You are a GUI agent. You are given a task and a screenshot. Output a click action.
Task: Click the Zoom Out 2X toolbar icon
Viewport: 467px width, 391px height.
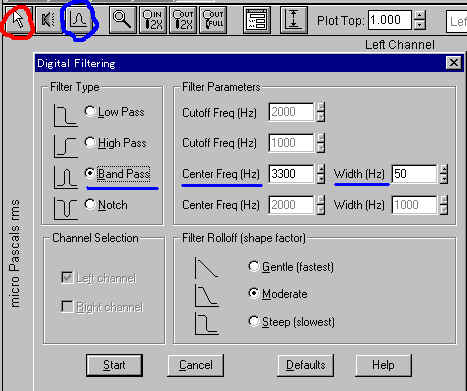(x=183, y=20)
